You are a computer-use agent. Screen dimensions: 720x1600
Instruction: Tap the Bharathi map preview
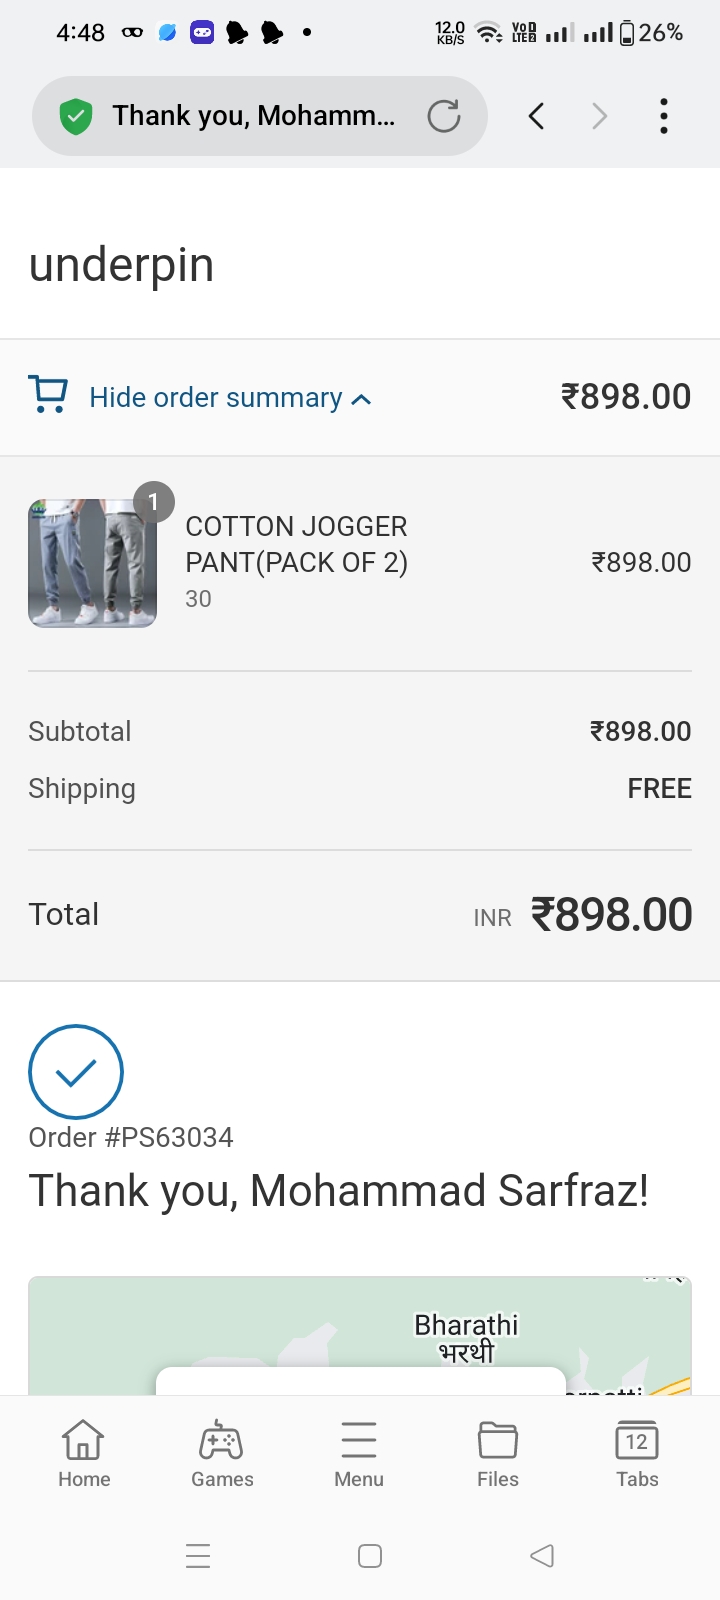coord(466,1330)
